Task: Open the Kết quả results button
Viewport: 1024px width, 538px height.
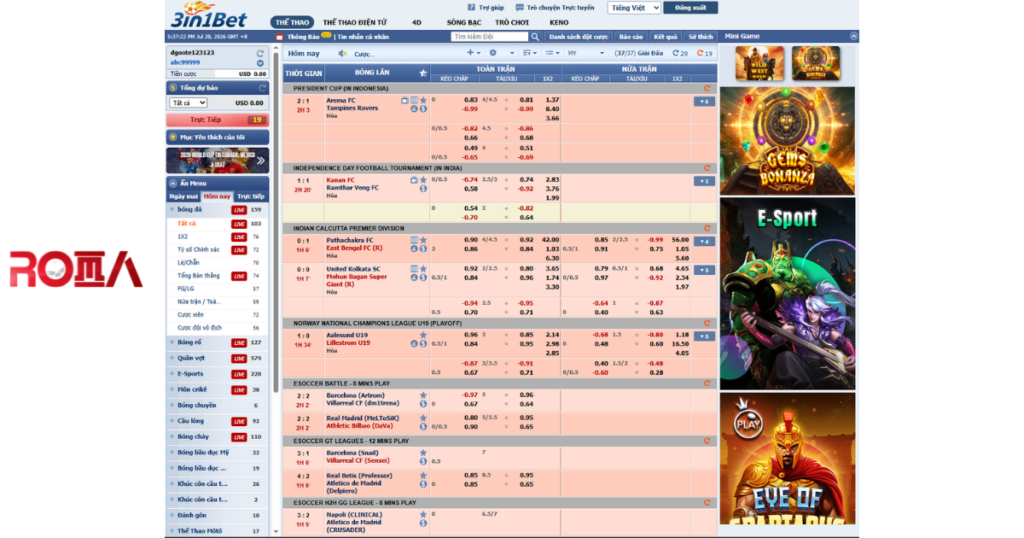Action: [x=665, y=37]
